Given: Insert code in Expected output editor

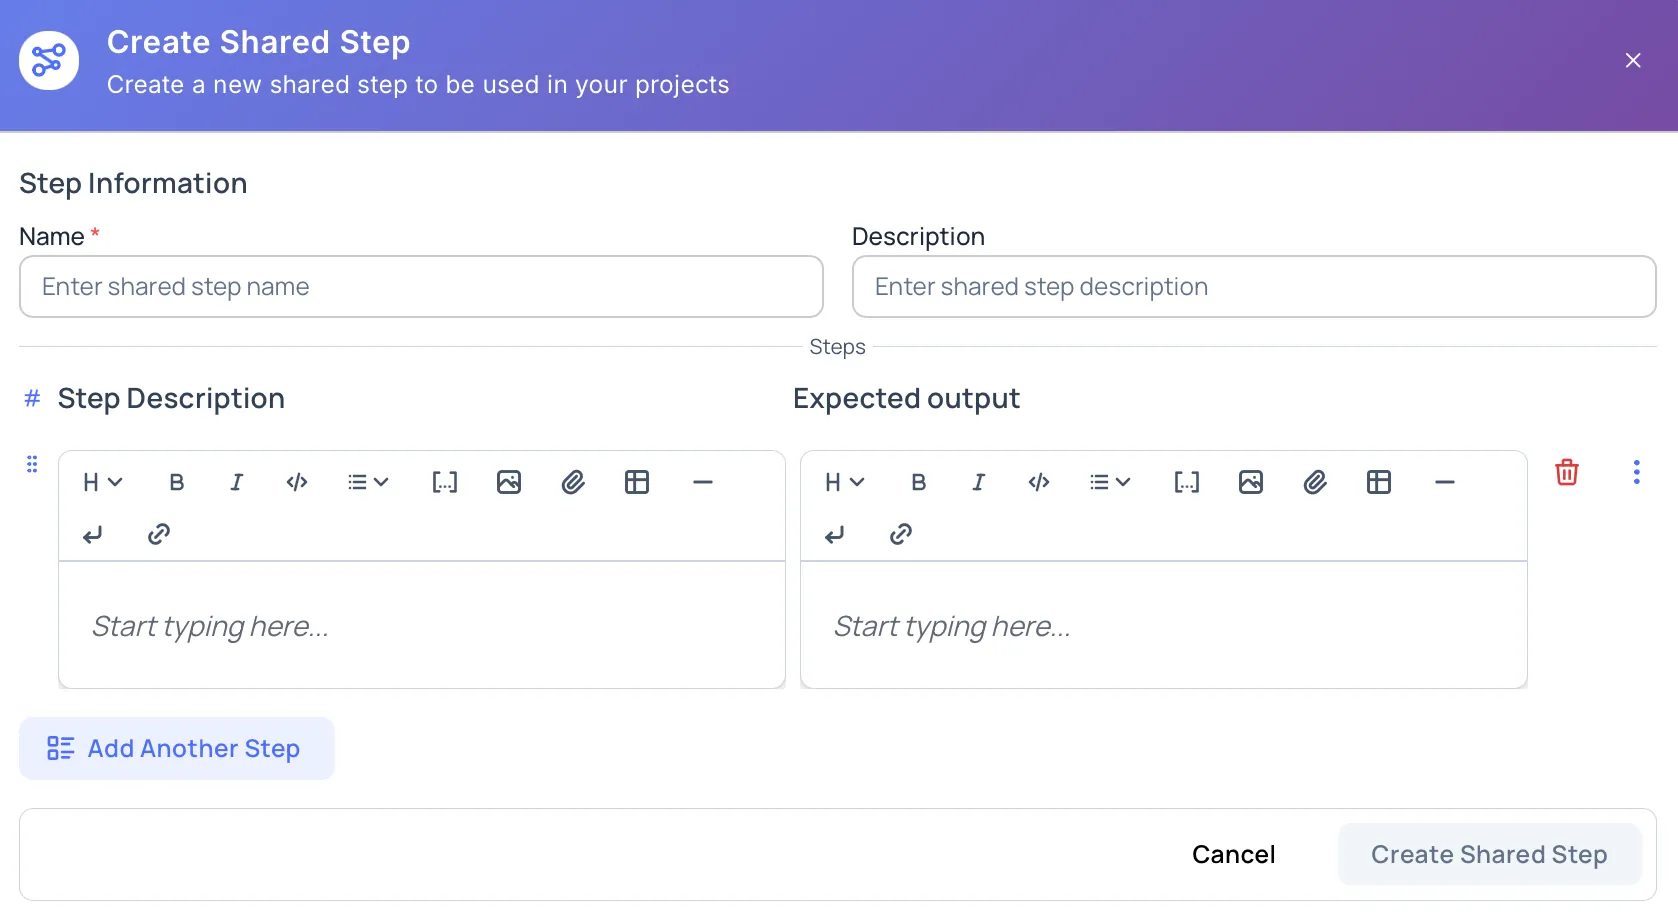Looking at the screenshot, I should pos(1039,482).
